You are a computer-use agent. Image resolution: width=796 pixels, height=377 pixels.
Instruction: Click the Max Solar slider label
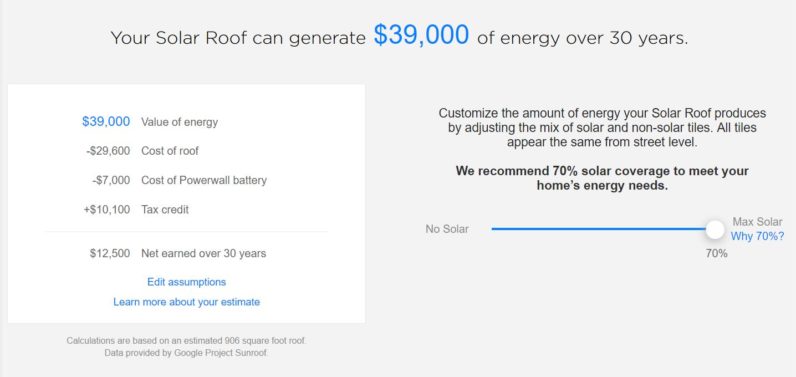[x=757, y=222]
